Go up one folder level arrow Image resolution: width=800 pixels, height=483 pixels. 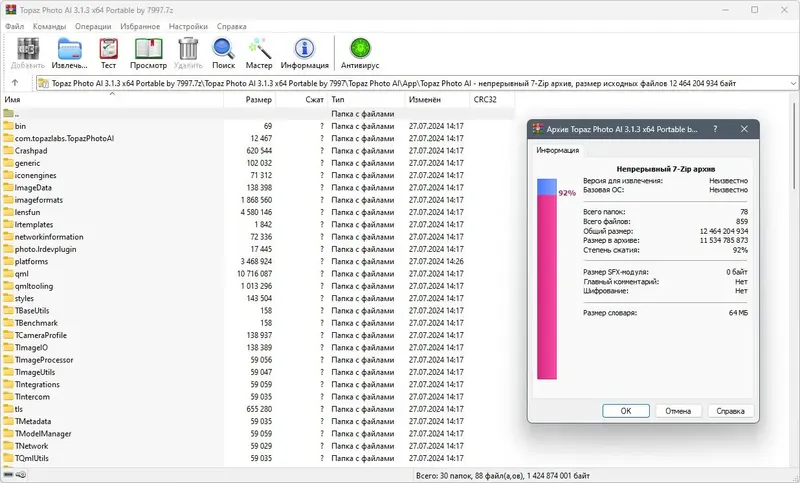tap(15, 83)
